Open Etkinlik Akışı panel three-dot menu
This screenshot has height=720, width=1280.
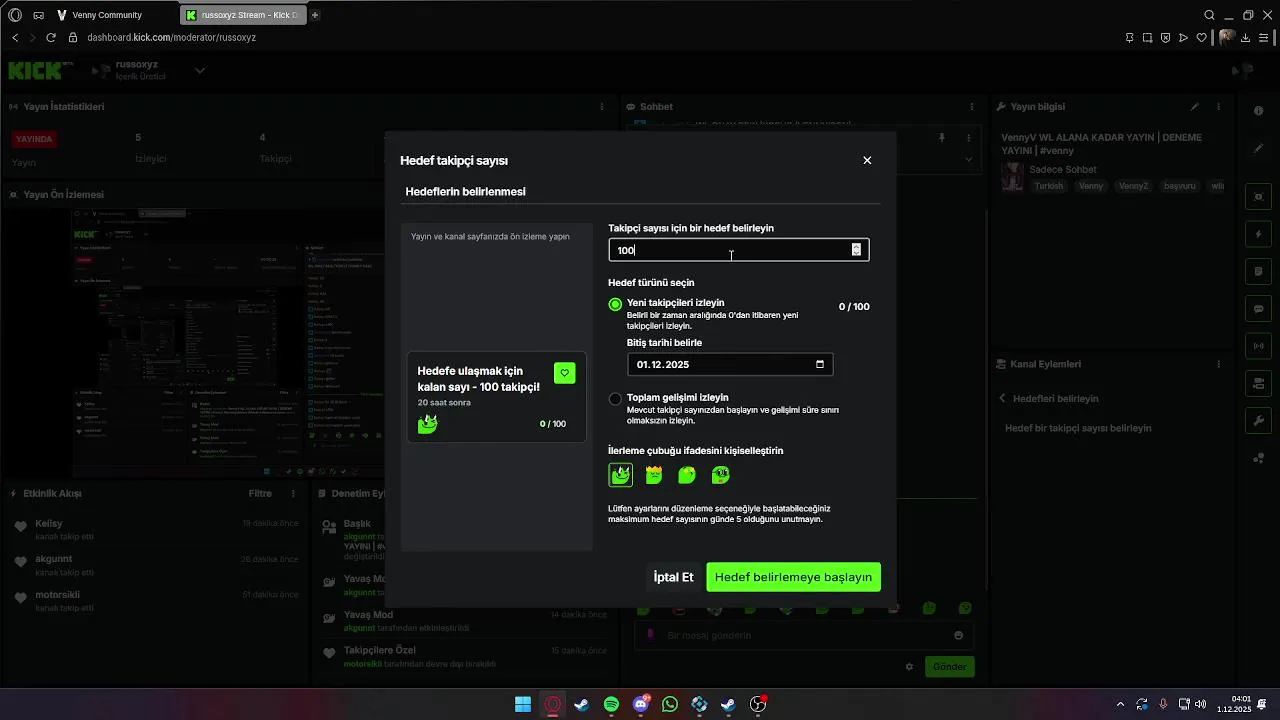[x=293, y=493]
